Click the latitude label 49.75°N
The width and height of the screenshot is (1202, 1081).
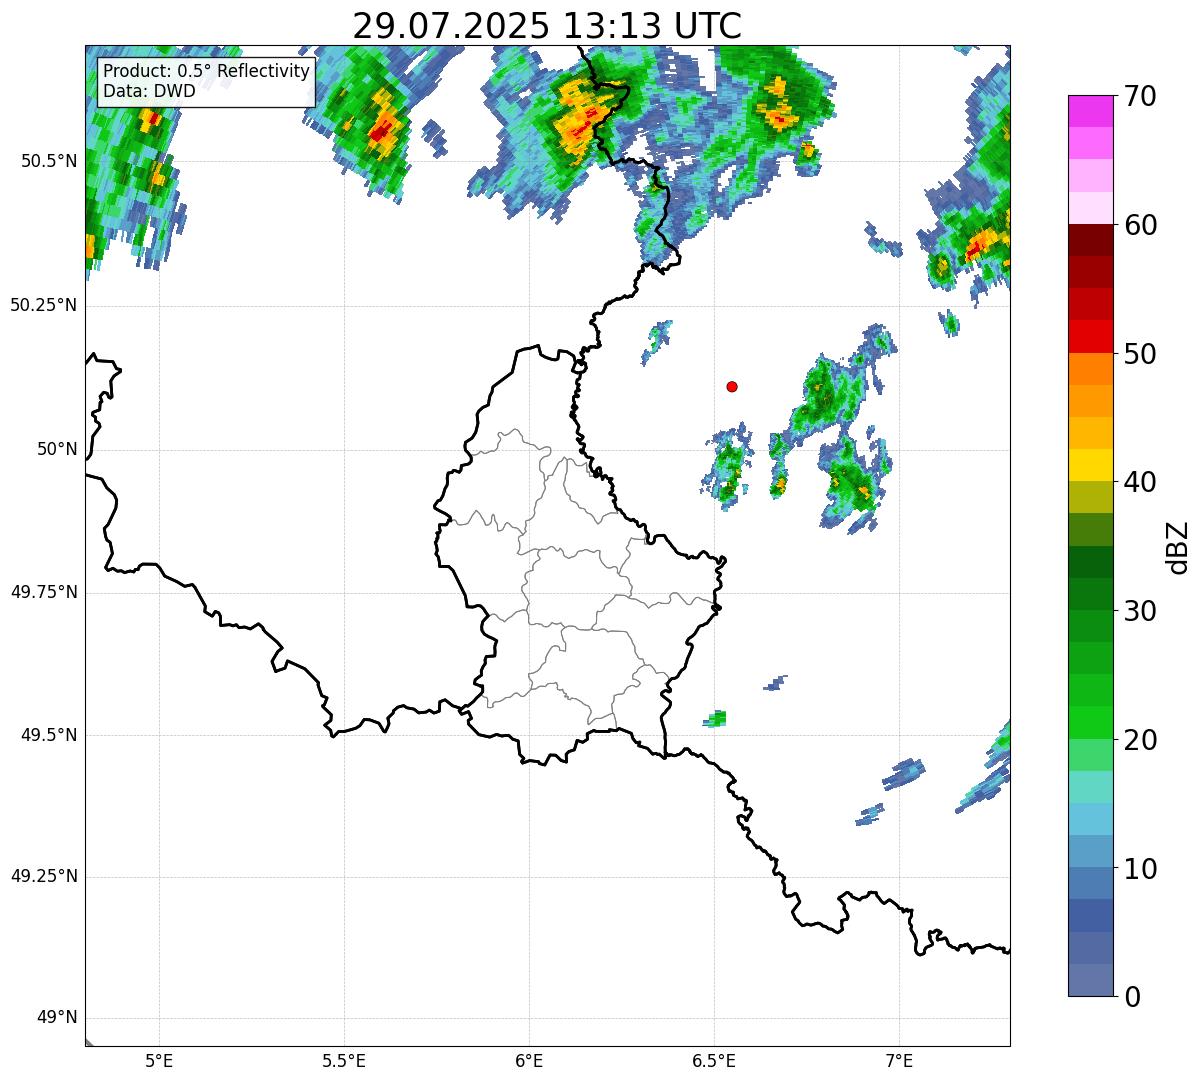pyautogui.click(x=44, y=592)
